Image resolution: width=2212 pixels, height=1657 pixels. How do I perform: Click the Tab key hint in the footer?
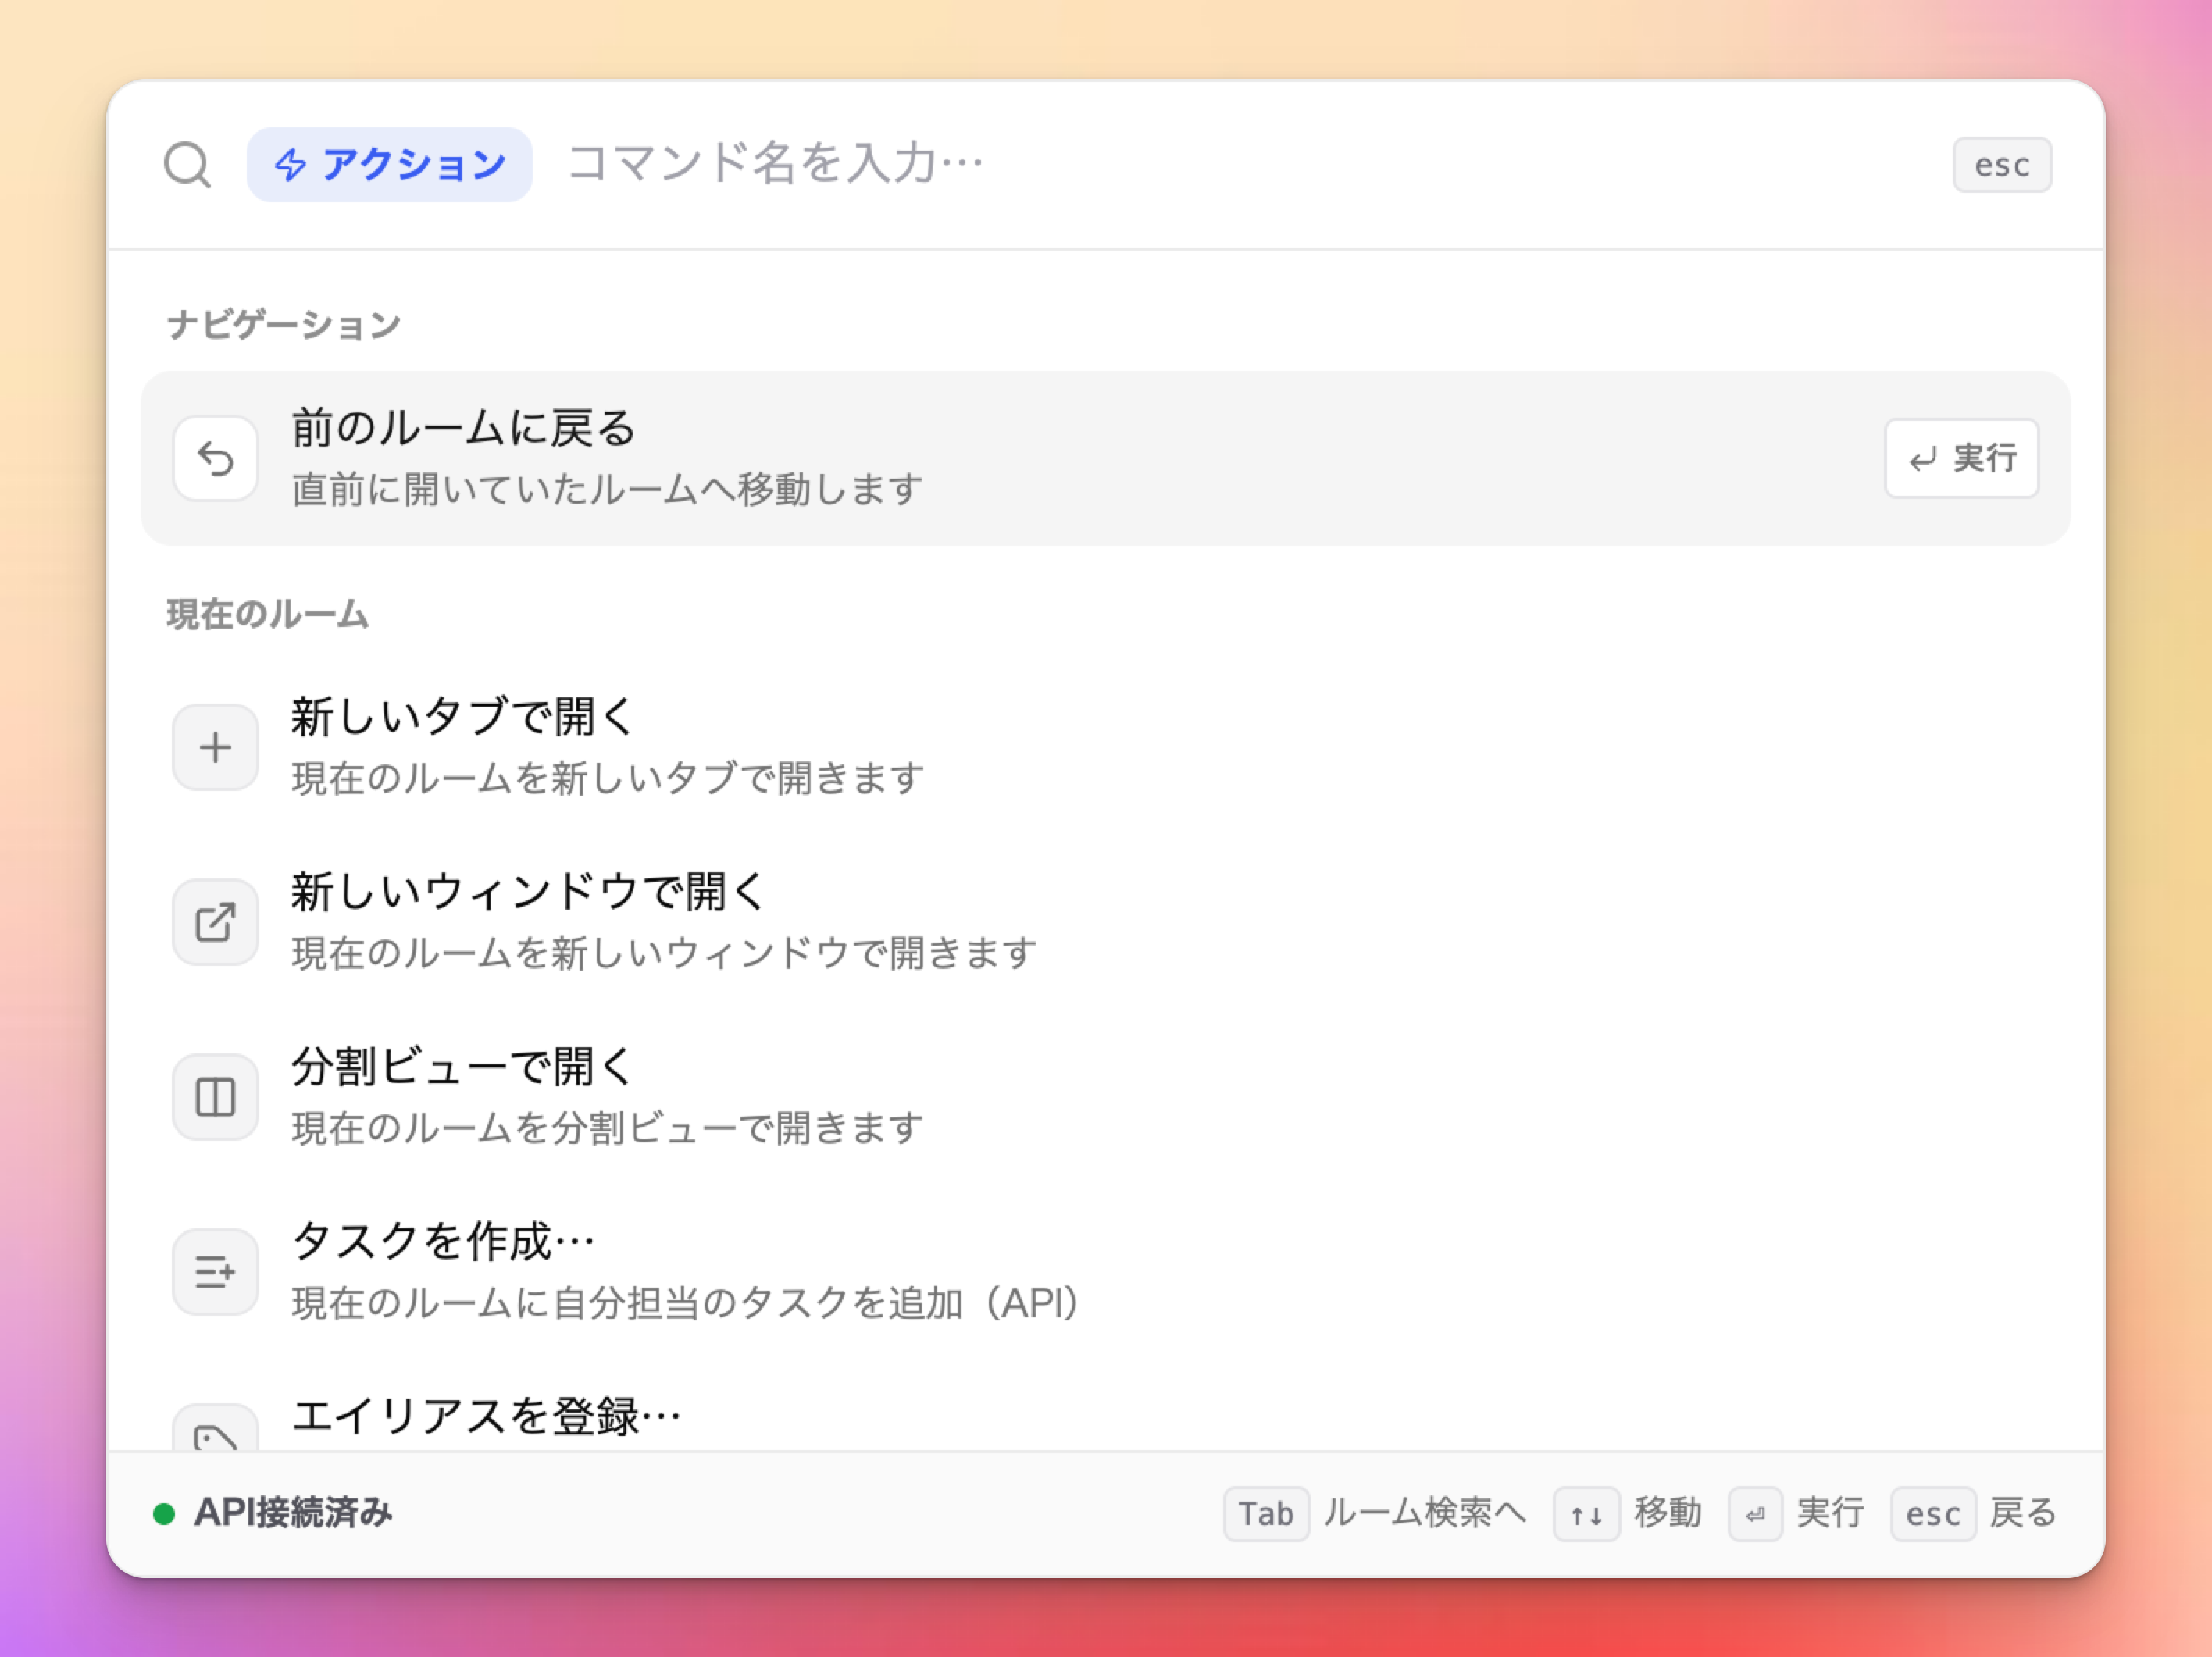[1265, 1514]
